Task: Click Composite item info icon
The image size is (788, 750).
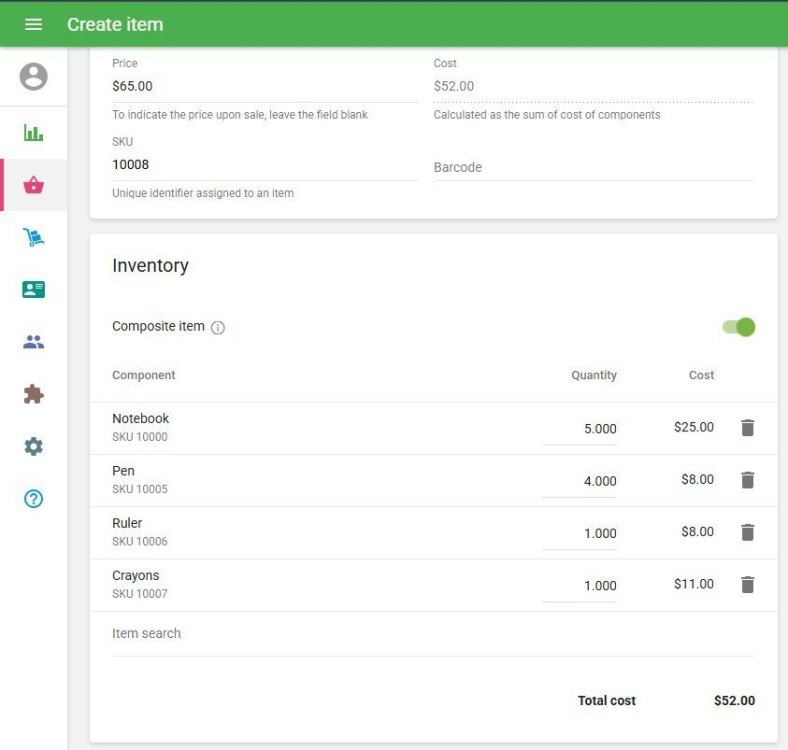Action: click(218, 328)
